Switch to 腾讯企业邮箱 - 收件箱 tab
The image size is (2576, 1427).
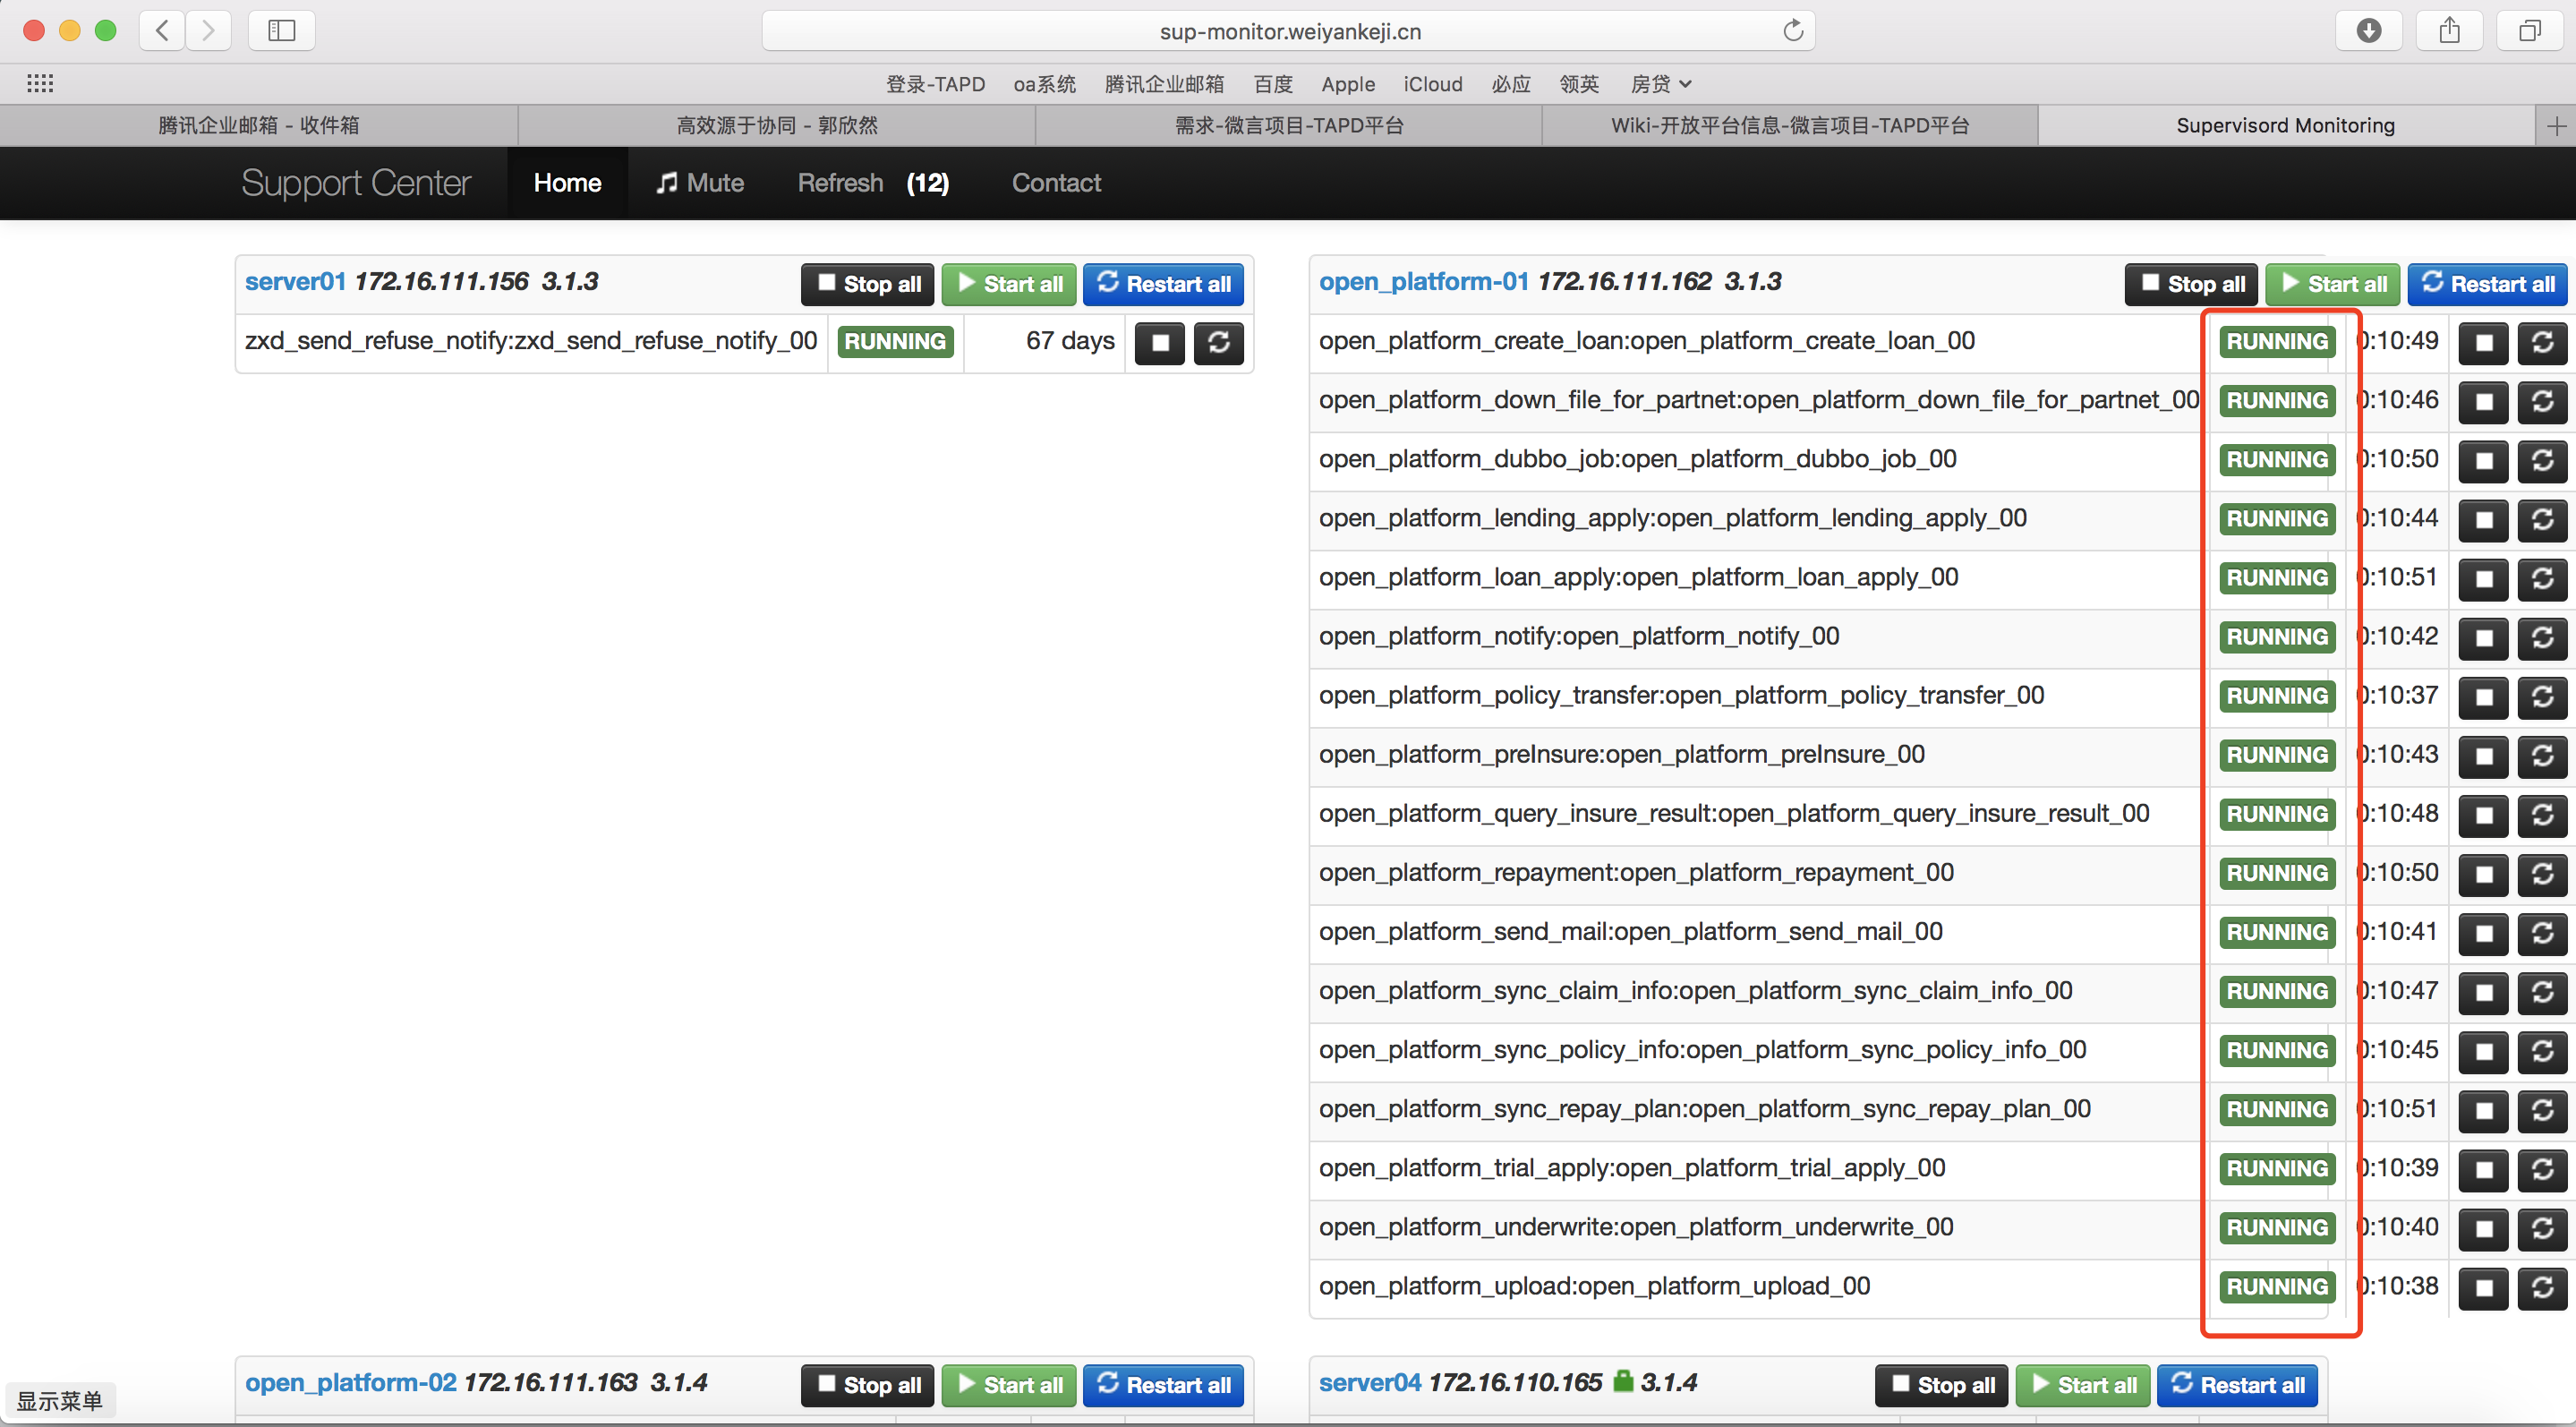pos(258,125)
